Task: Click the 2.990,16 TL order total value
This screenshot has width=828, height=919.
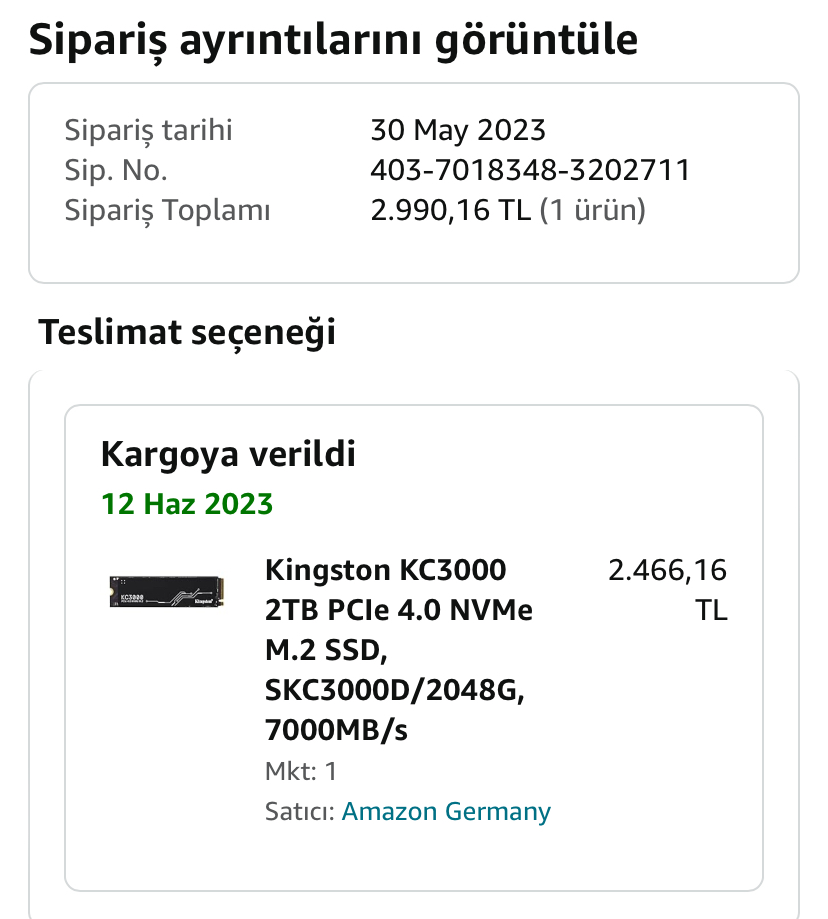Action: click(451, 211)
